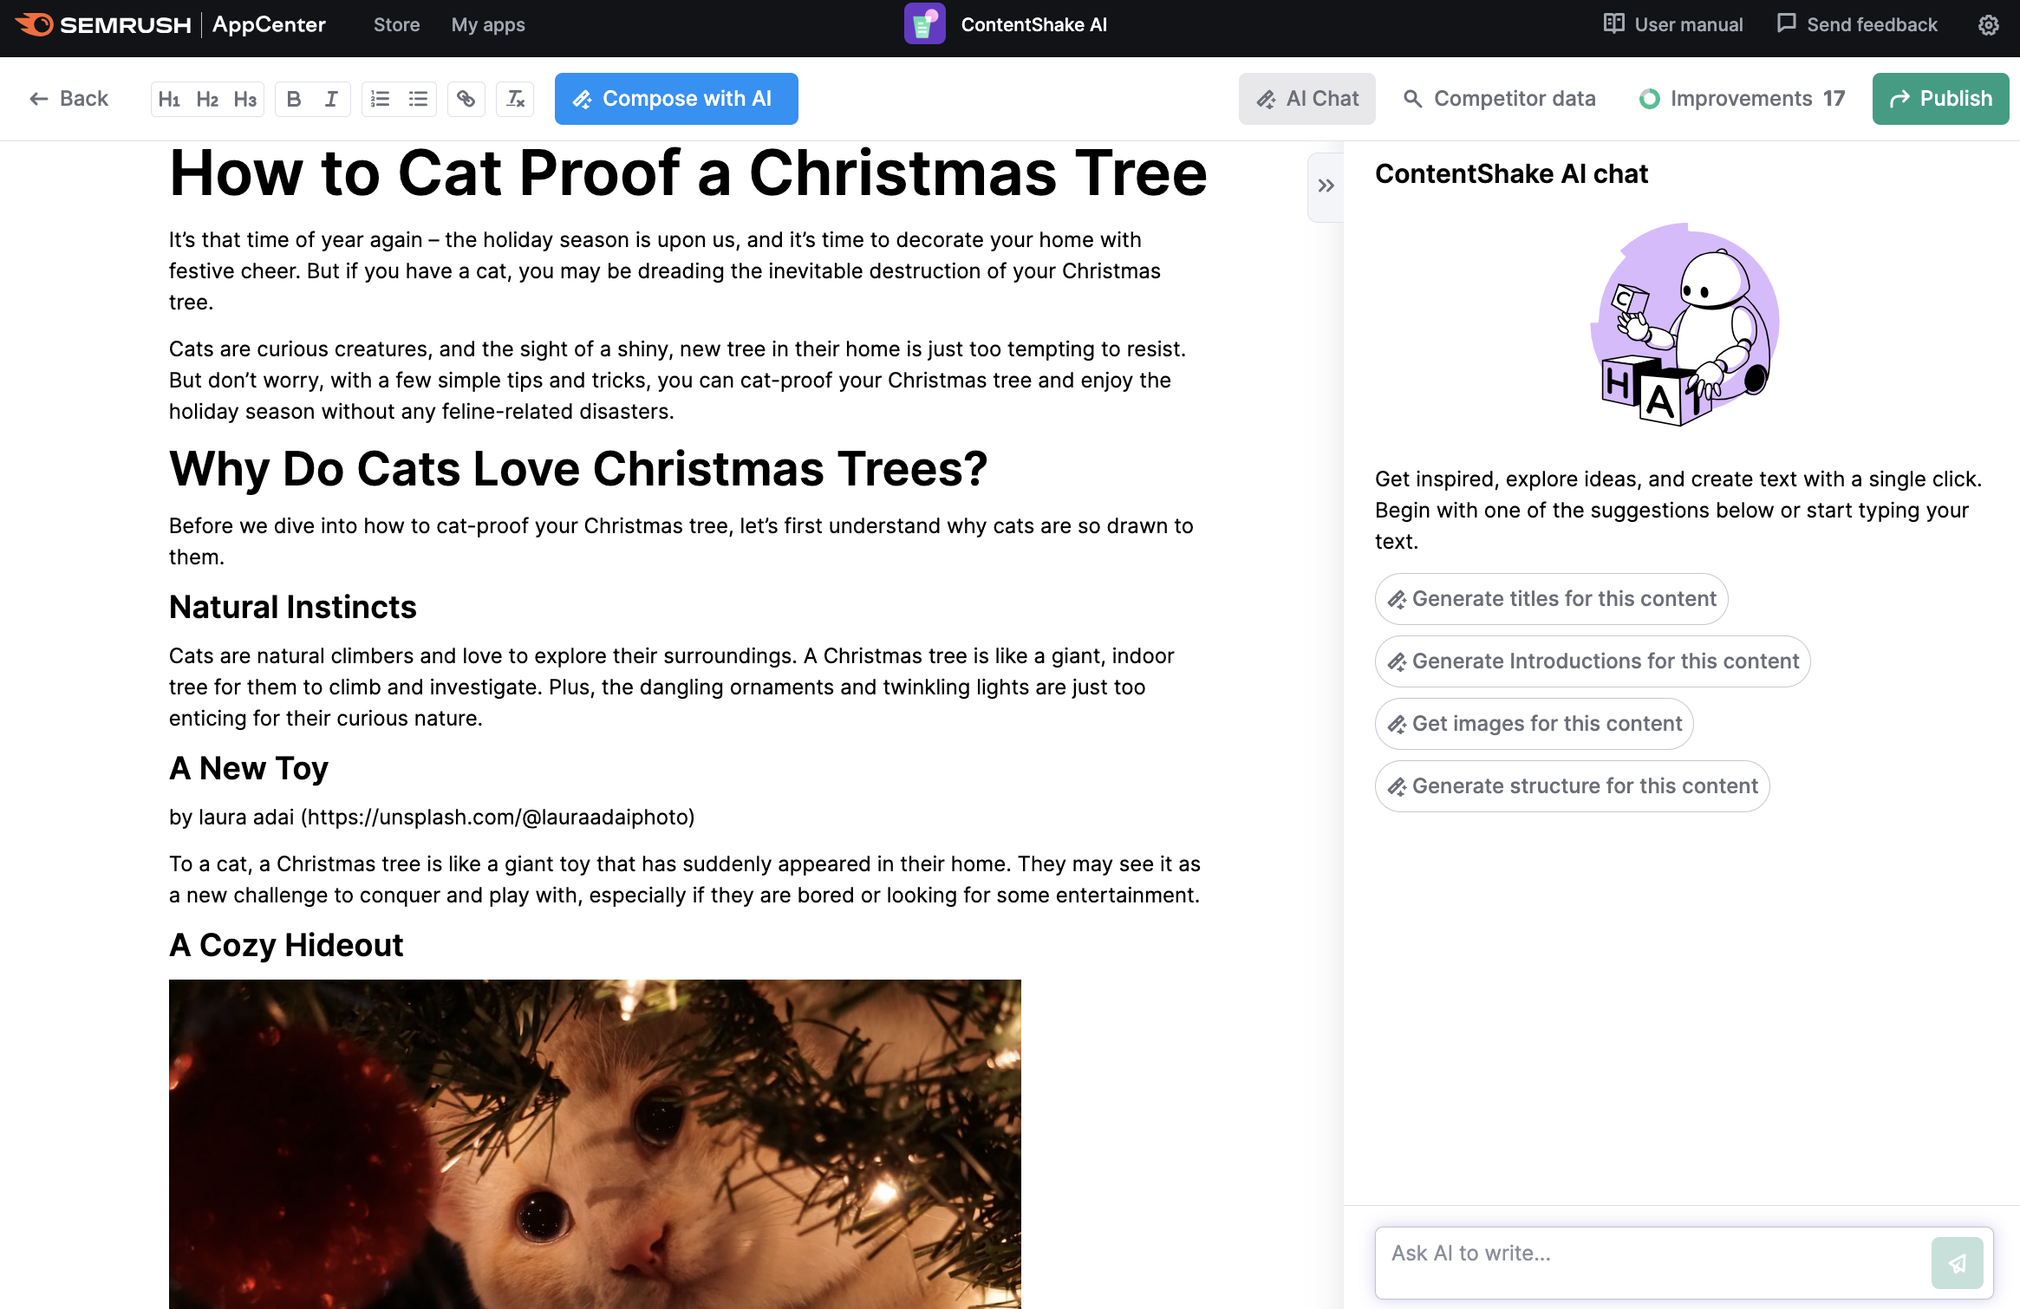2020x1309 pixels.
Task: Expand the ContentShake AI chat panel
Action: coord(1325,186)
